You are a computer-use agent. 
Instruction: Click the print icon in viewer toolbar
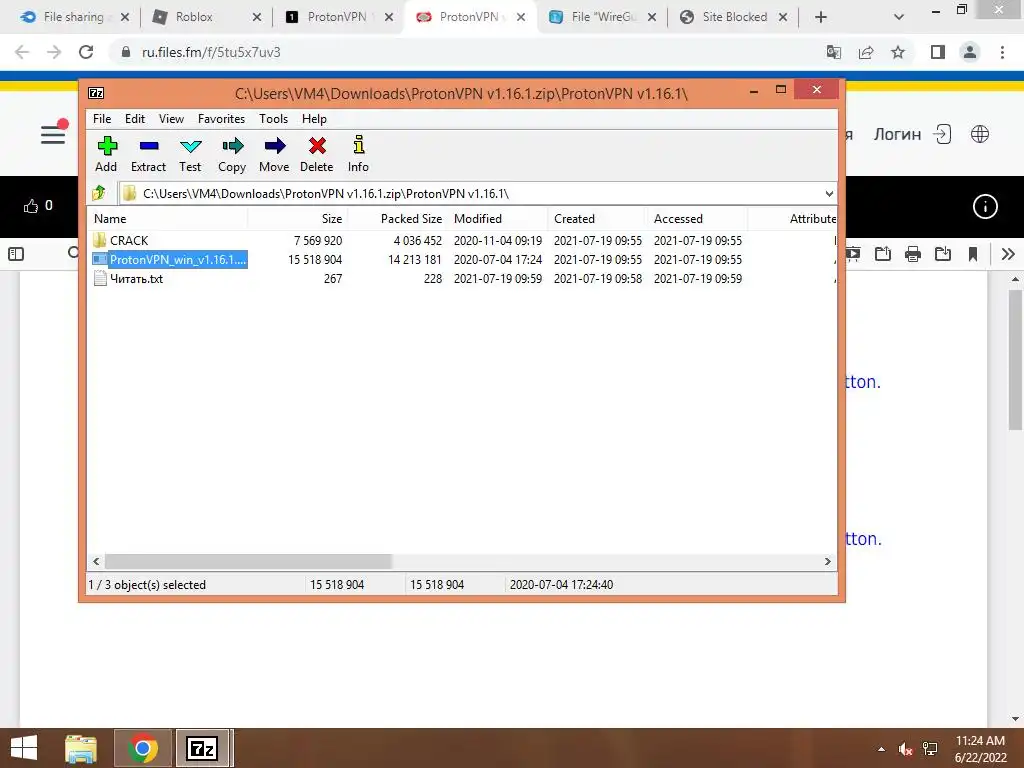[x=913, y=254]
